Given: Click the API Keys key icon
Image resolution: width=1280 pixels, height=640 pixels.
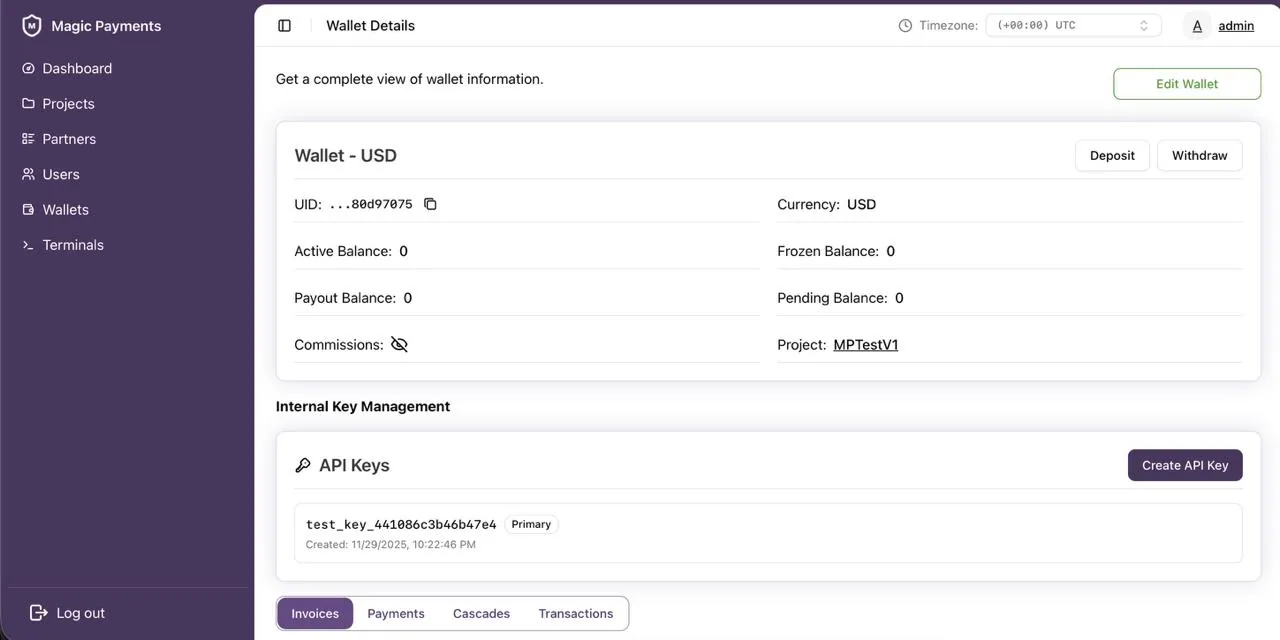Looking at the screenshot, I should click(x=303, y=465).
